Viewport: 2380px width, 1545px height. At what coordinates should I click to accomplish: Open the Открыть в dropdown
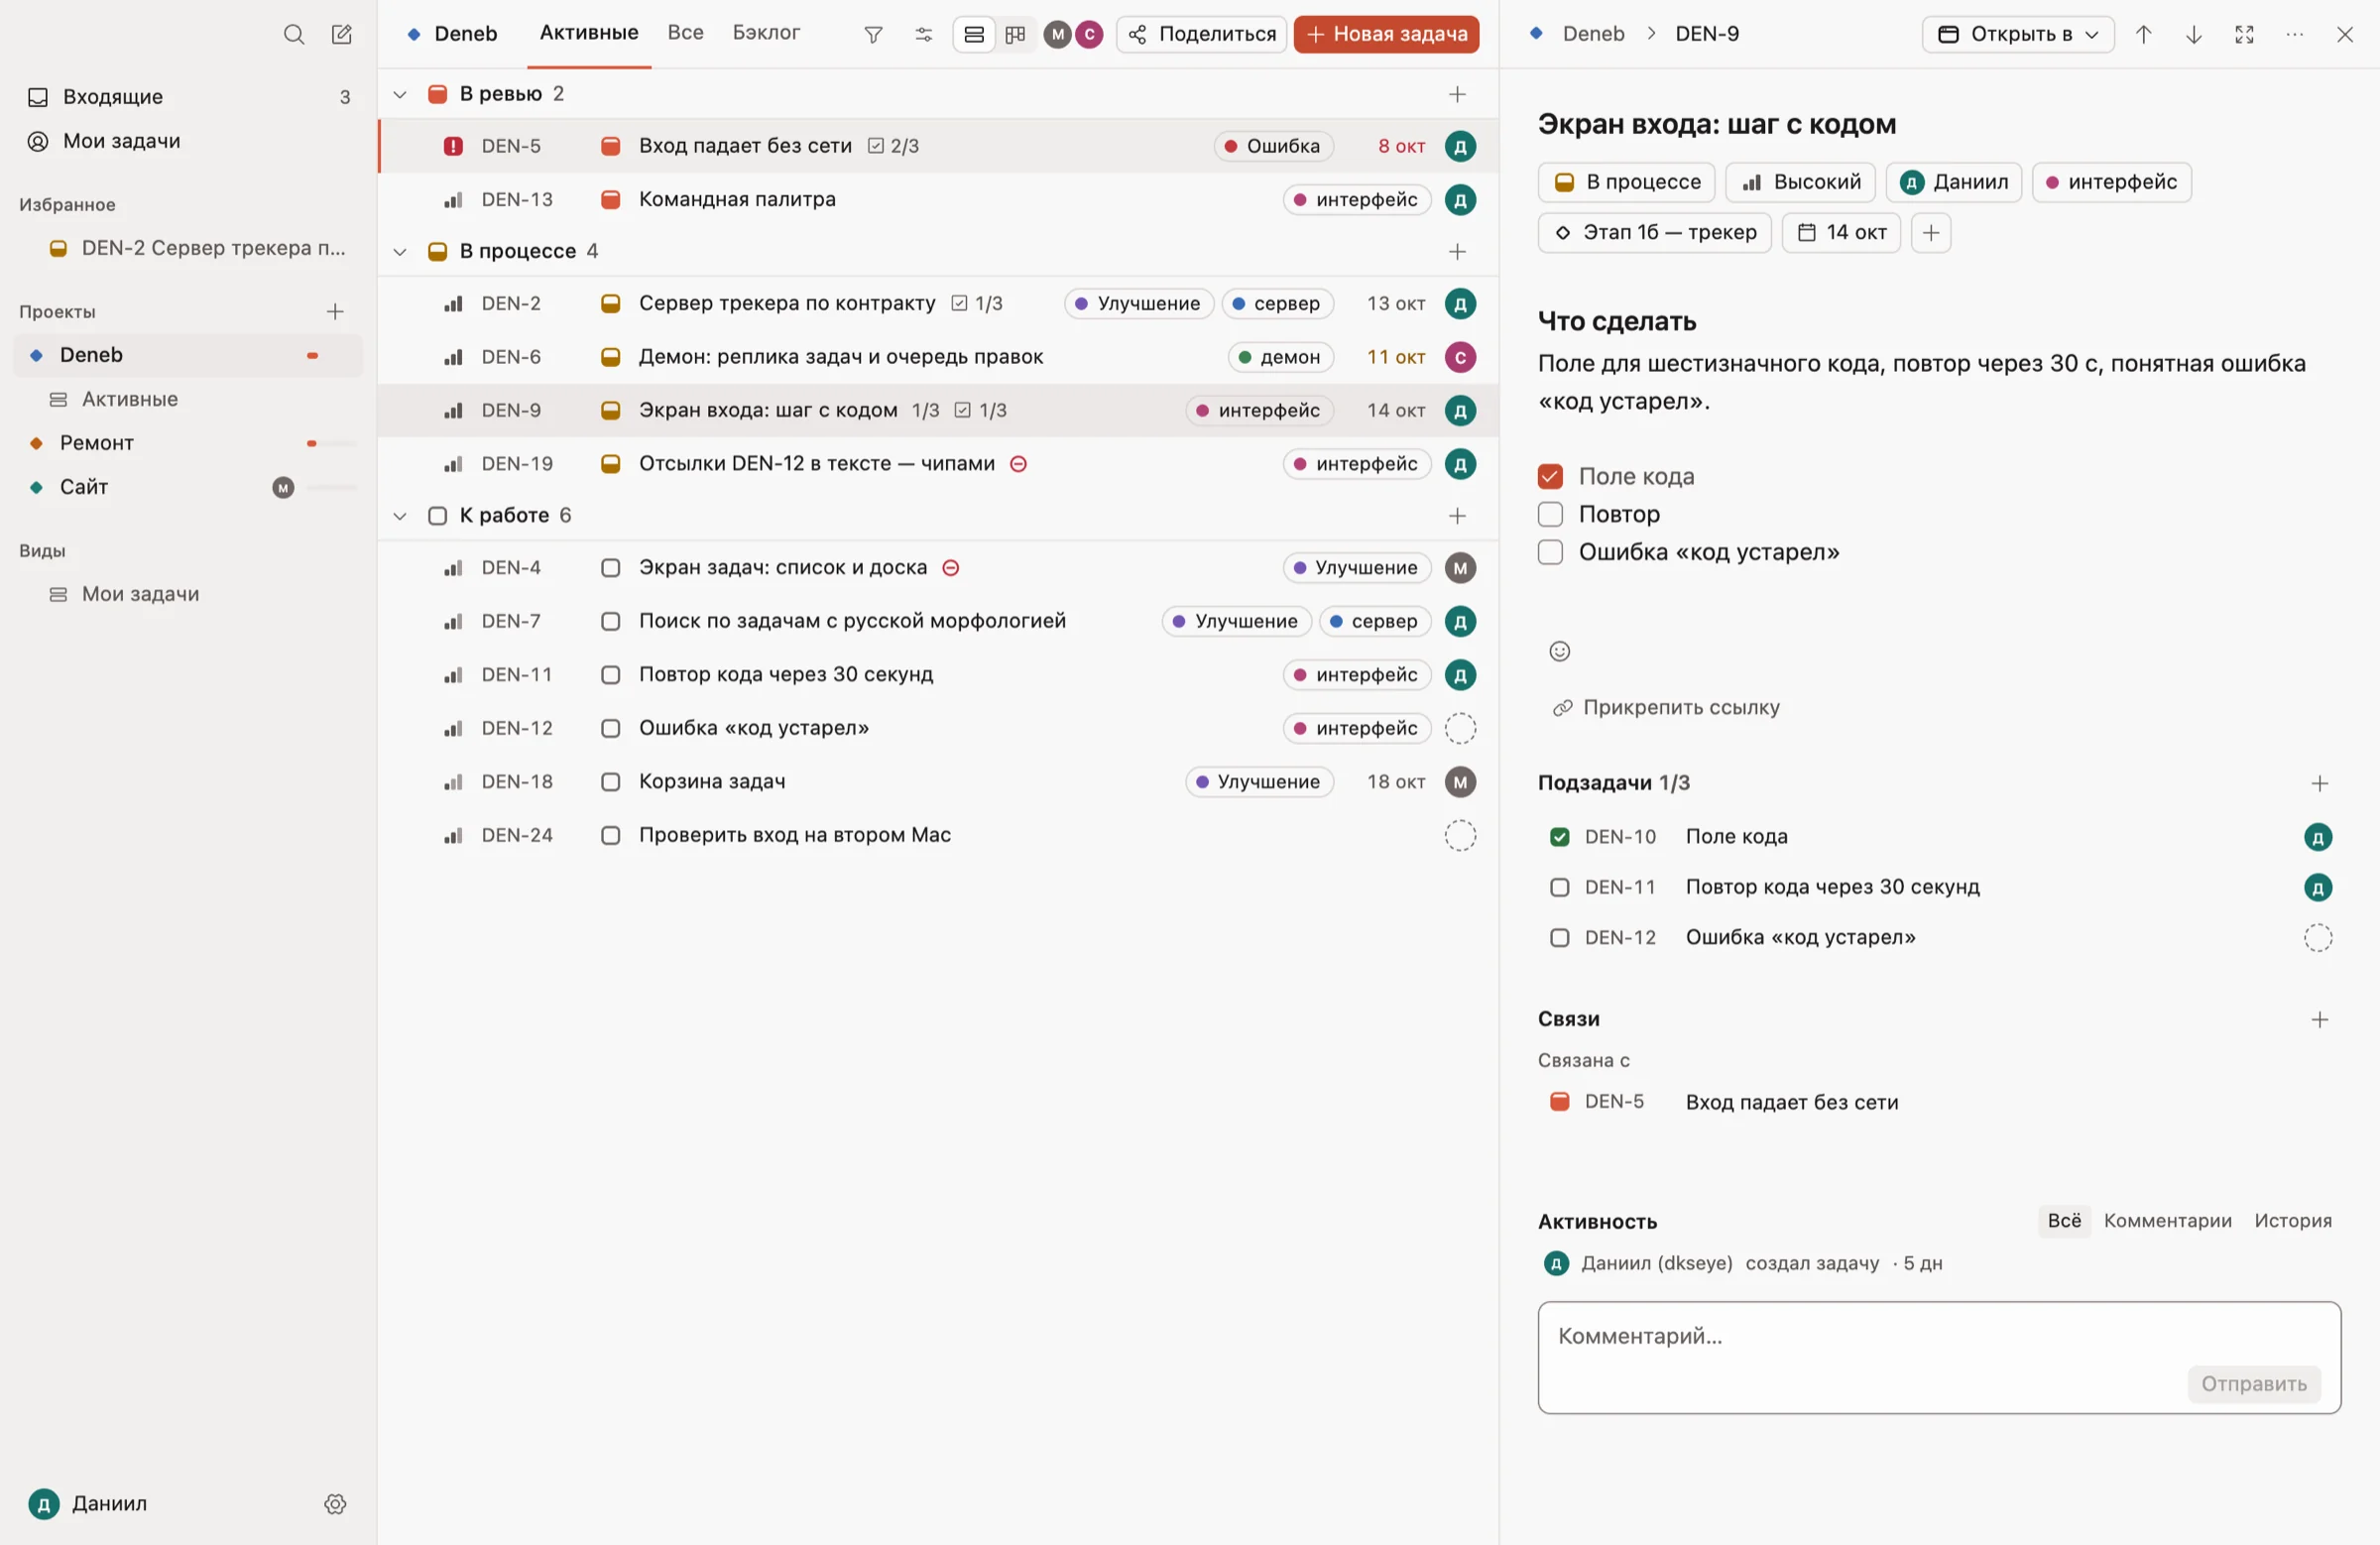tap(2017, 35)
